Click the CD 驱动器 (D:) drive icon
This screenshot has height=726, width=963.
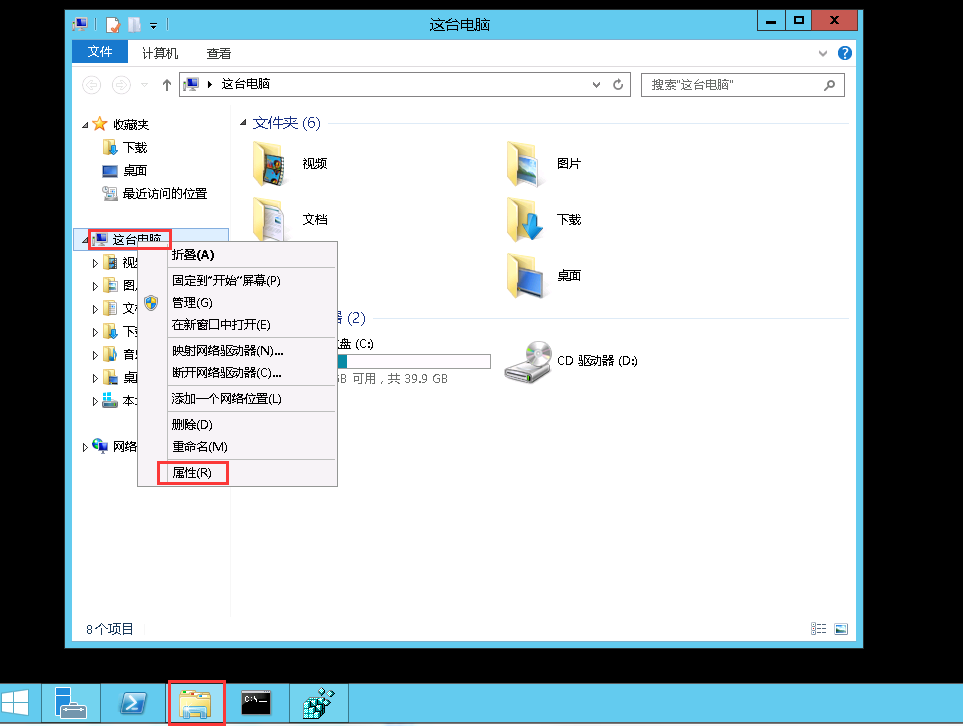point(527,361)
